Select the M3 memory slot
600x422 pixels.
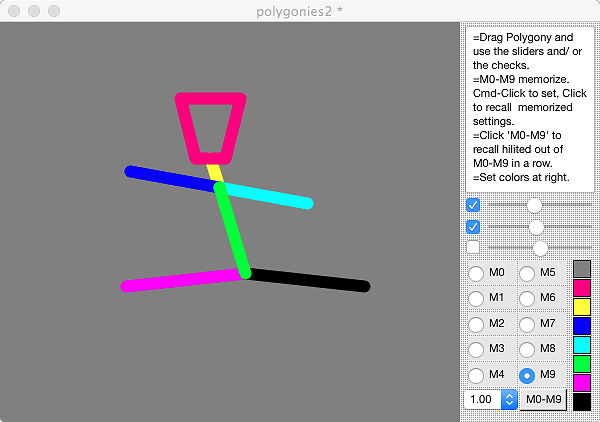(477, 349)
